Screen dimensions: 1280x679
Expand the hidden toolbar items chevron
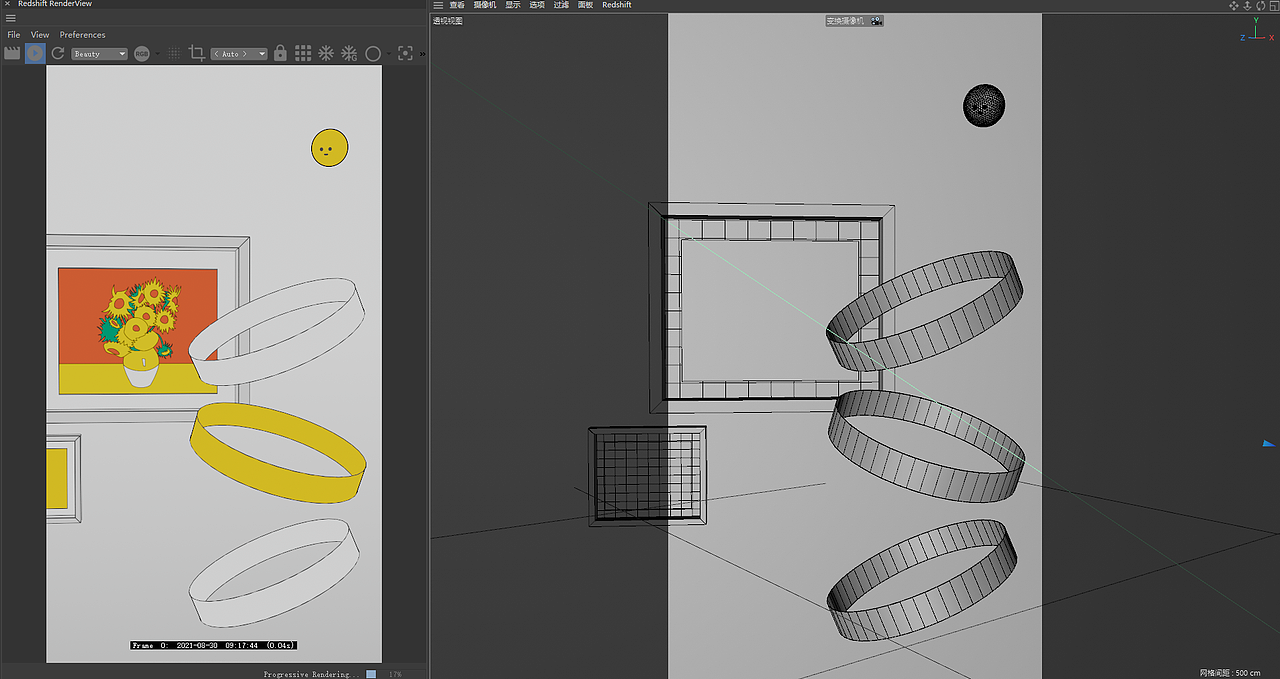pos(422,54)
